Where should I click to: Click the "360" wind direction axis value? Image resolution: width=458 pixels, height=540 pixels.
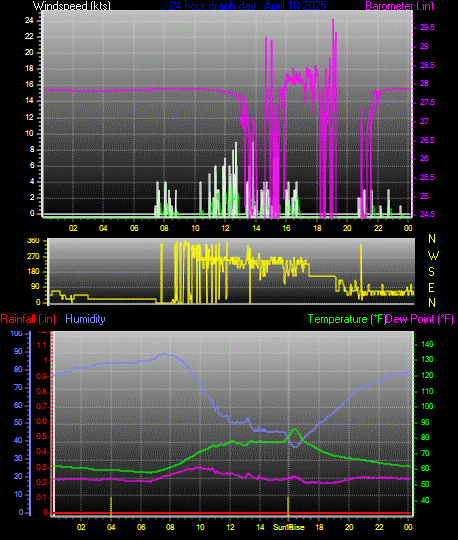click(x=33, y=240)
